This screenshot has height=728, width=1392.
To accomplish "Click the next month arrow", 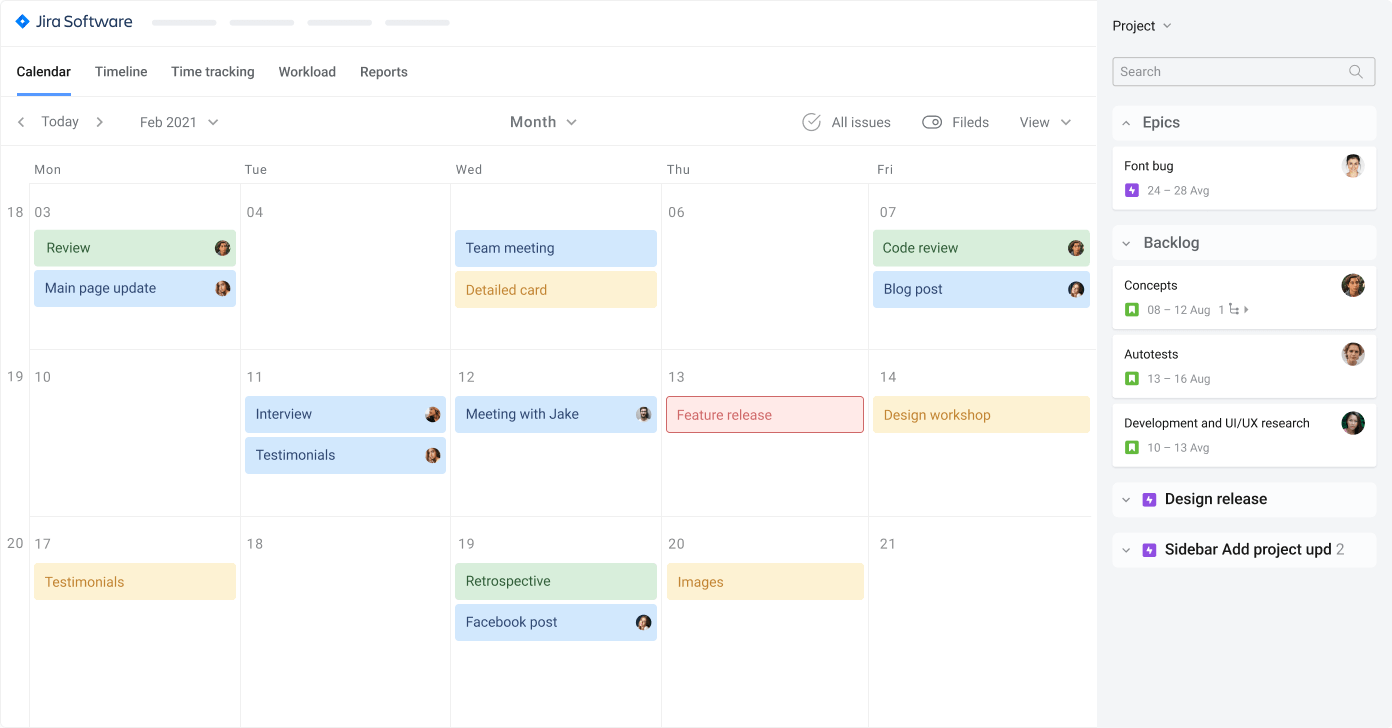I will pyautogui.click(x=99, y=121).
